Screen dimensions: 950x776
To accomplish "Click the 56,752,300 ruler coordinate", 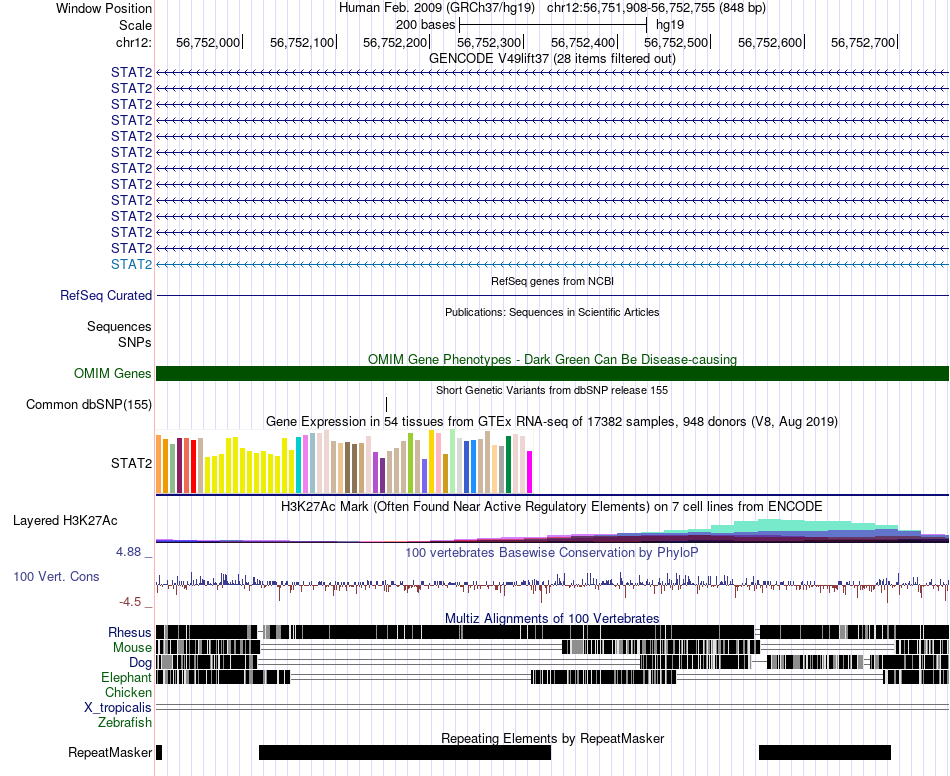I will [x=489, y=42].
